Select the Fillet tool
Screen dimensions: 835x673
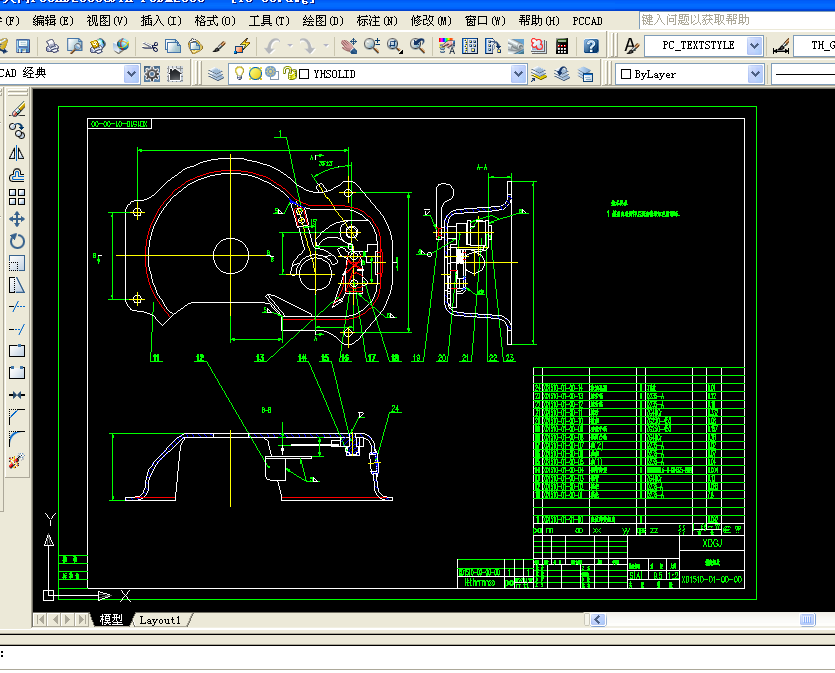pyautogui.click(x=17, y=439)
